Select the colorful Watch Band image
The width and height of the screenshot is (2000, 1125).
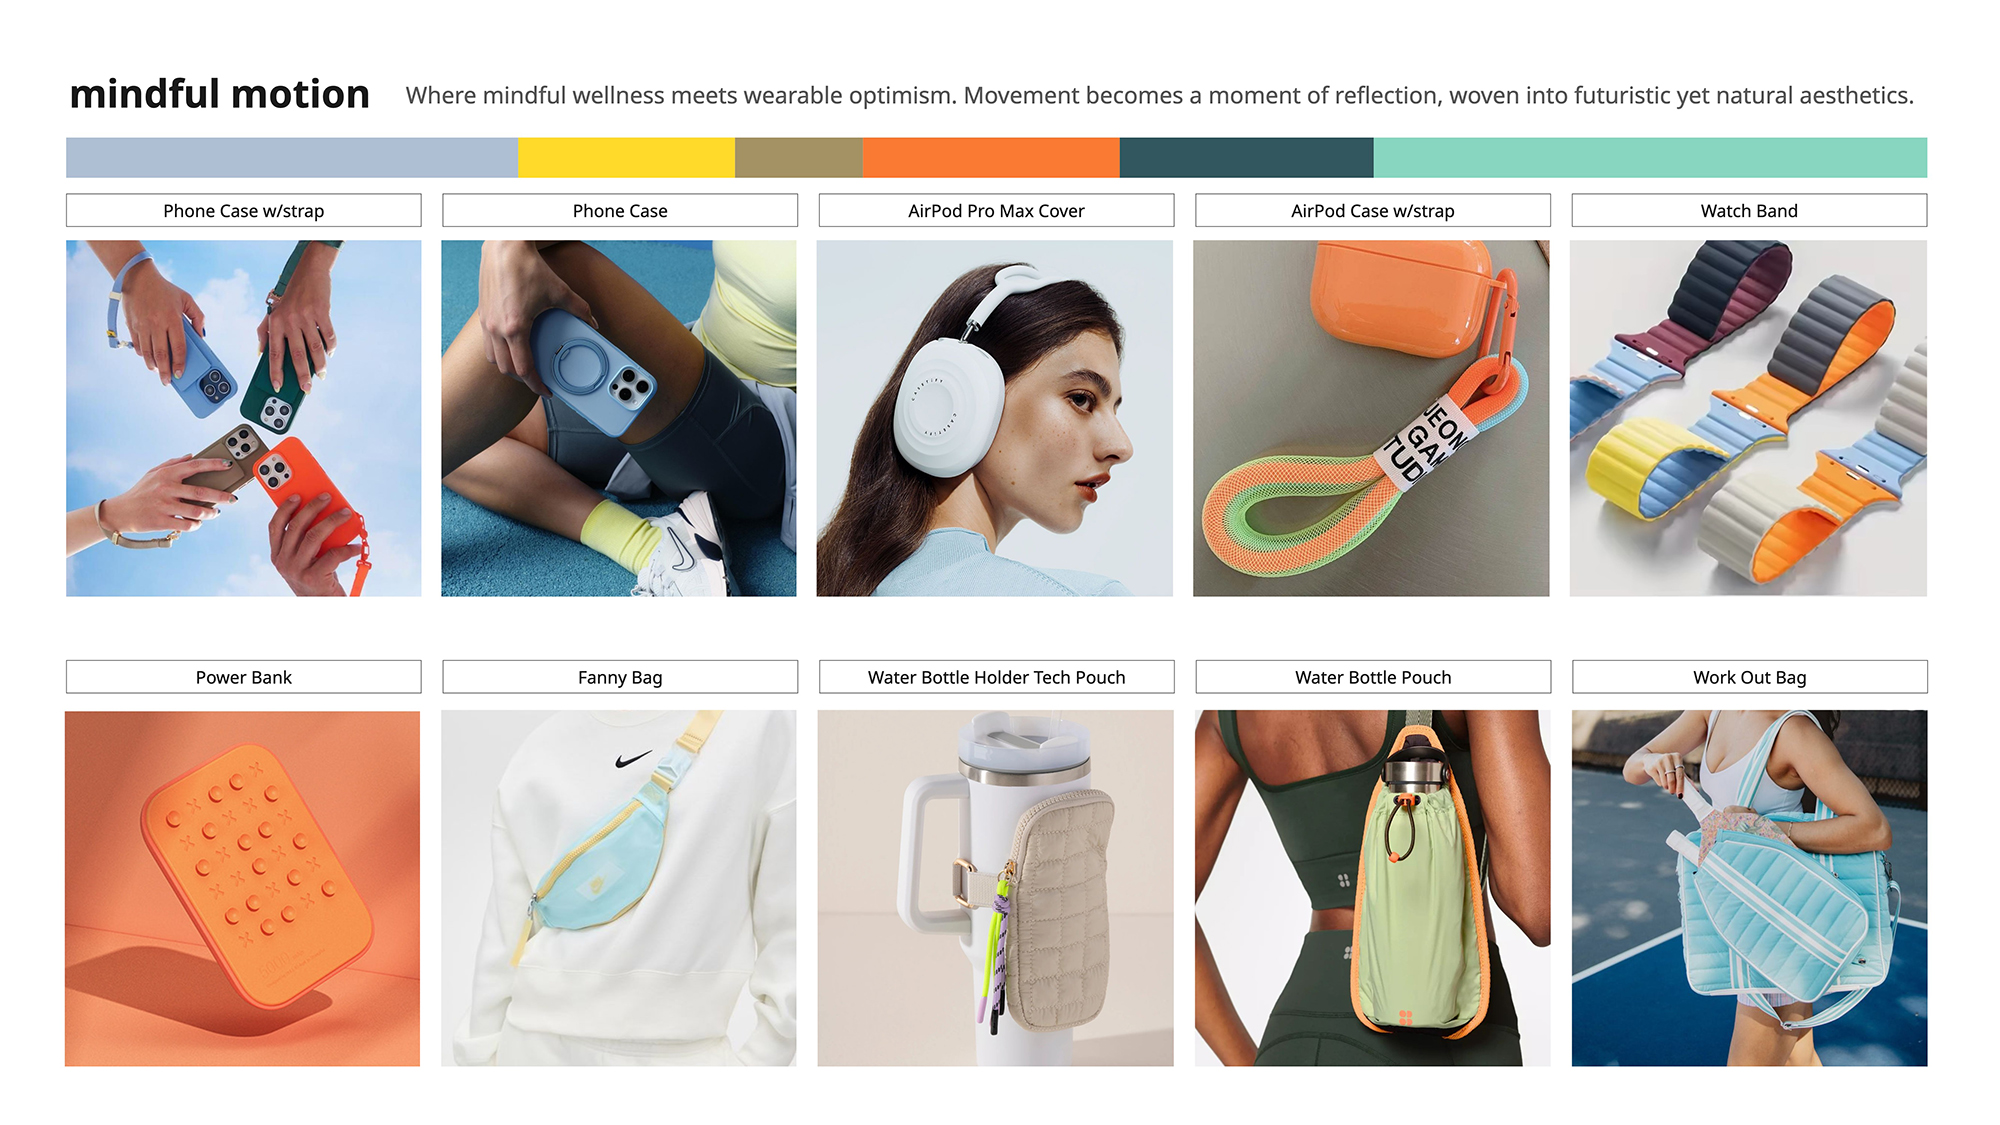pyautogui.click(x=1748, y=418)
